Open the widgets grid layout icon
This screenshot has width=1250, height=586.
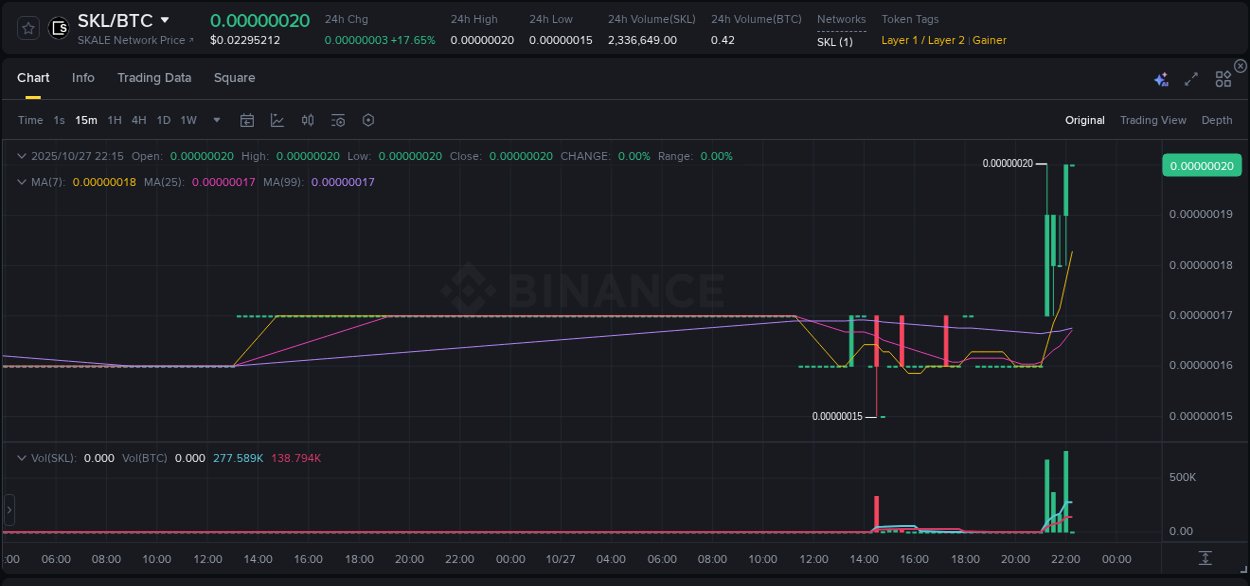point(1222,78)
